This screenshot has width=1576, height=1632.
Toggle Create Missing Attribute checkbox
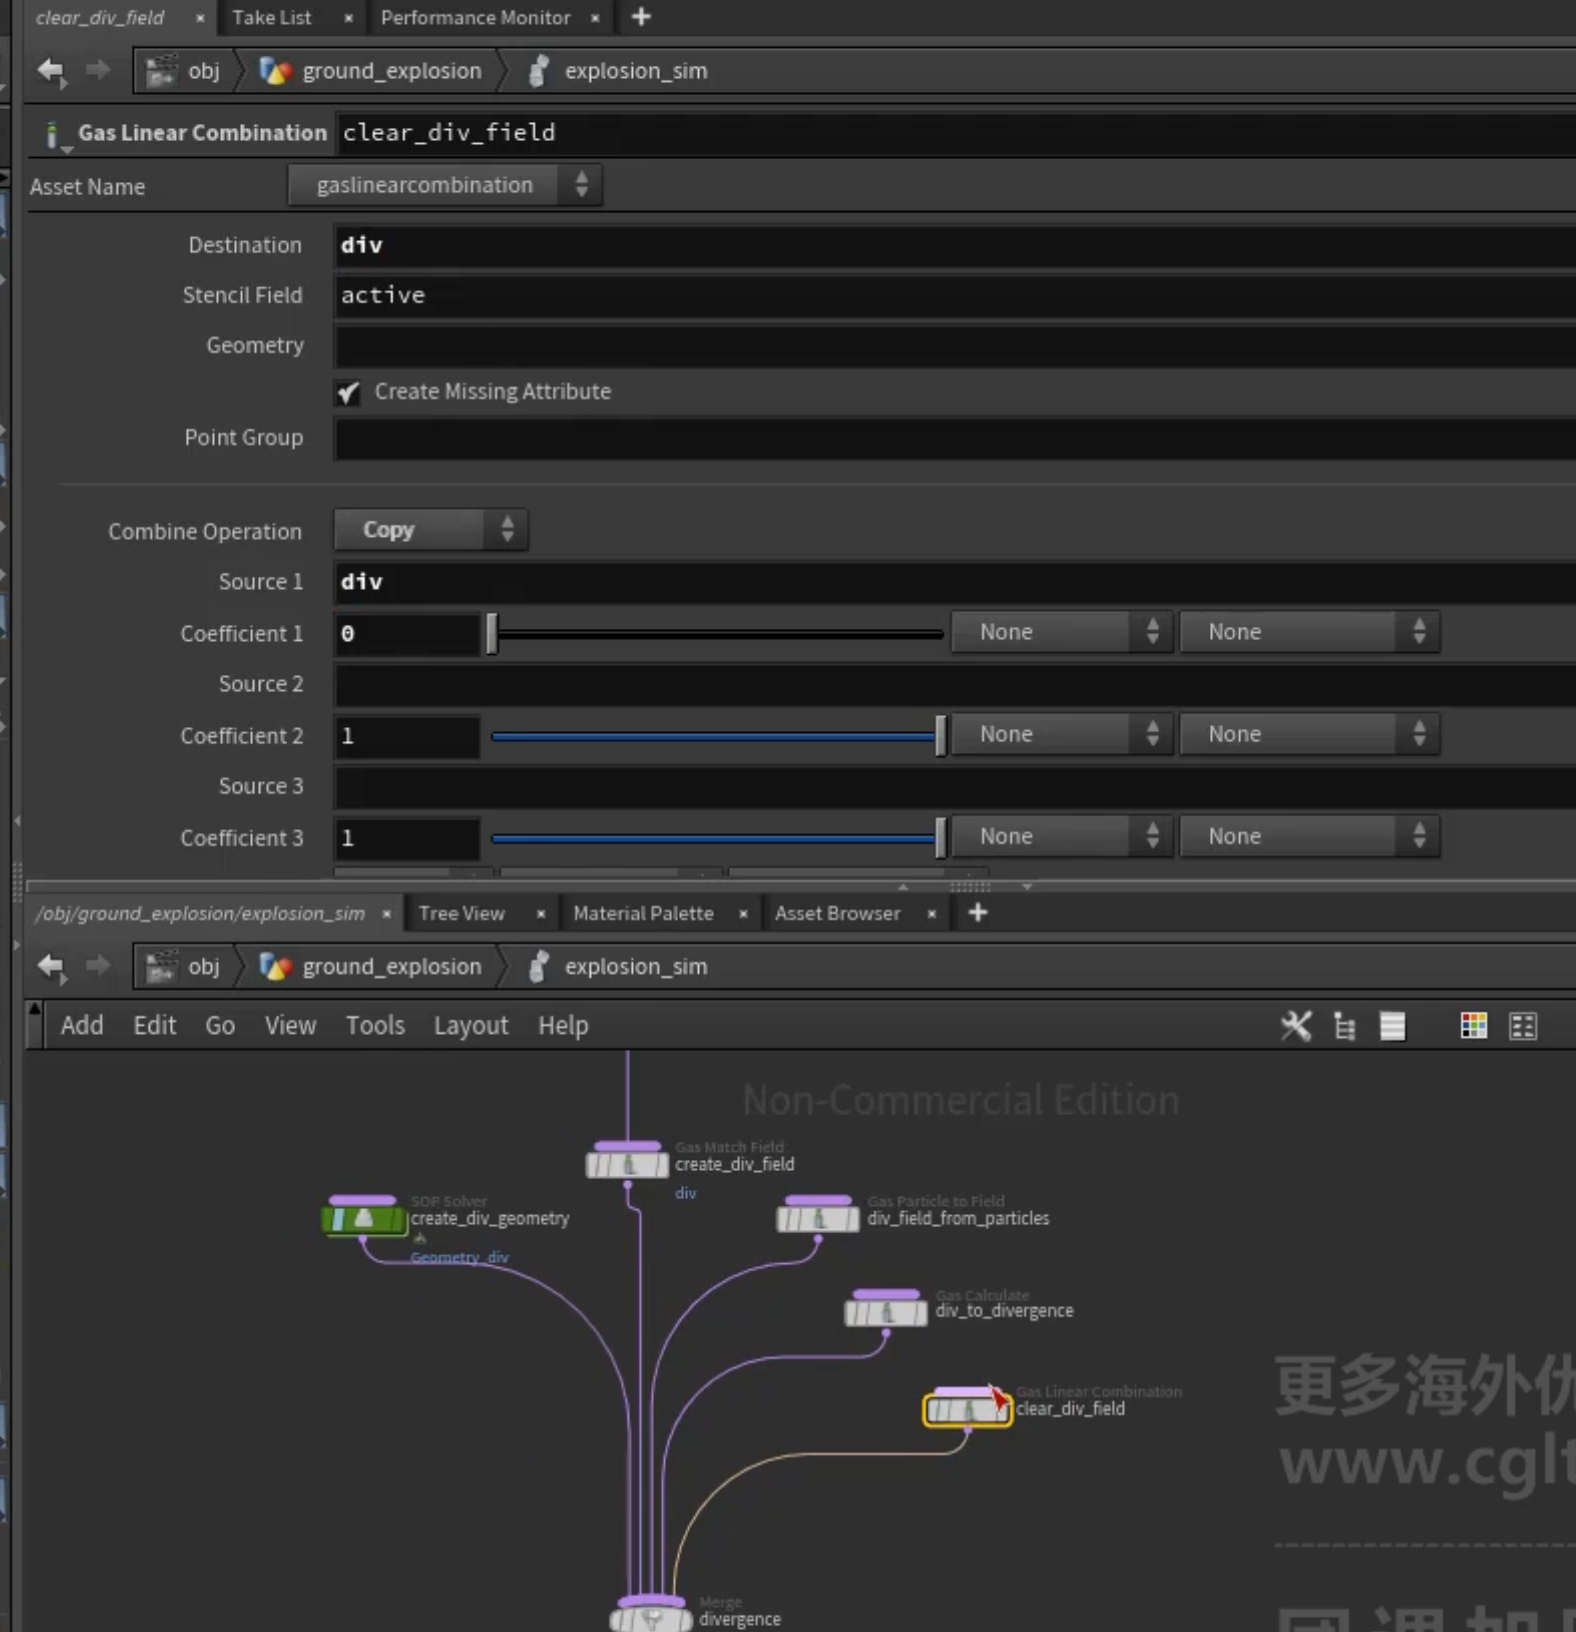coord(348,392)
